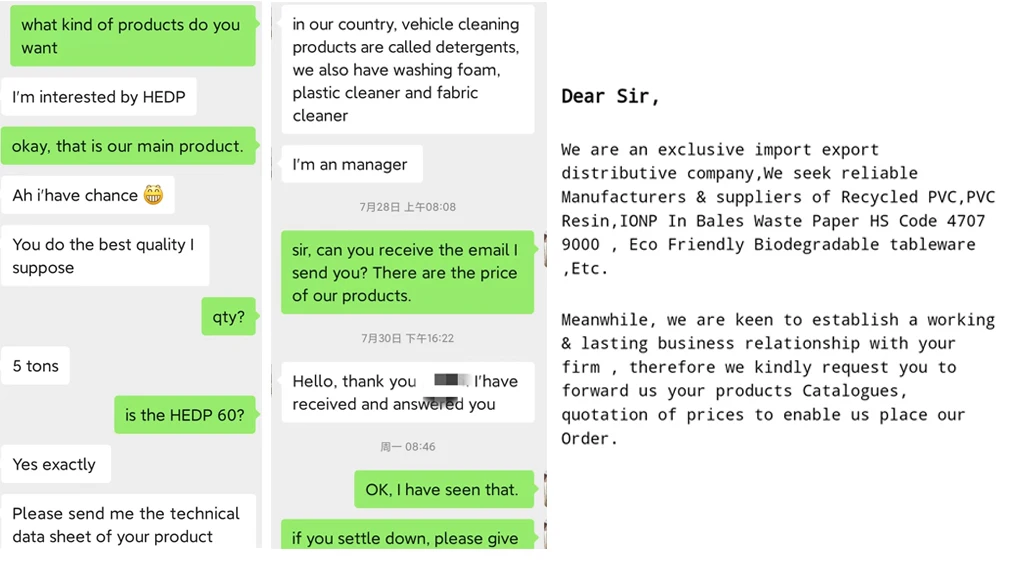This screenshot has height=561, width=1014.
Task: Select the "5 tons" message
Action: 36,366
